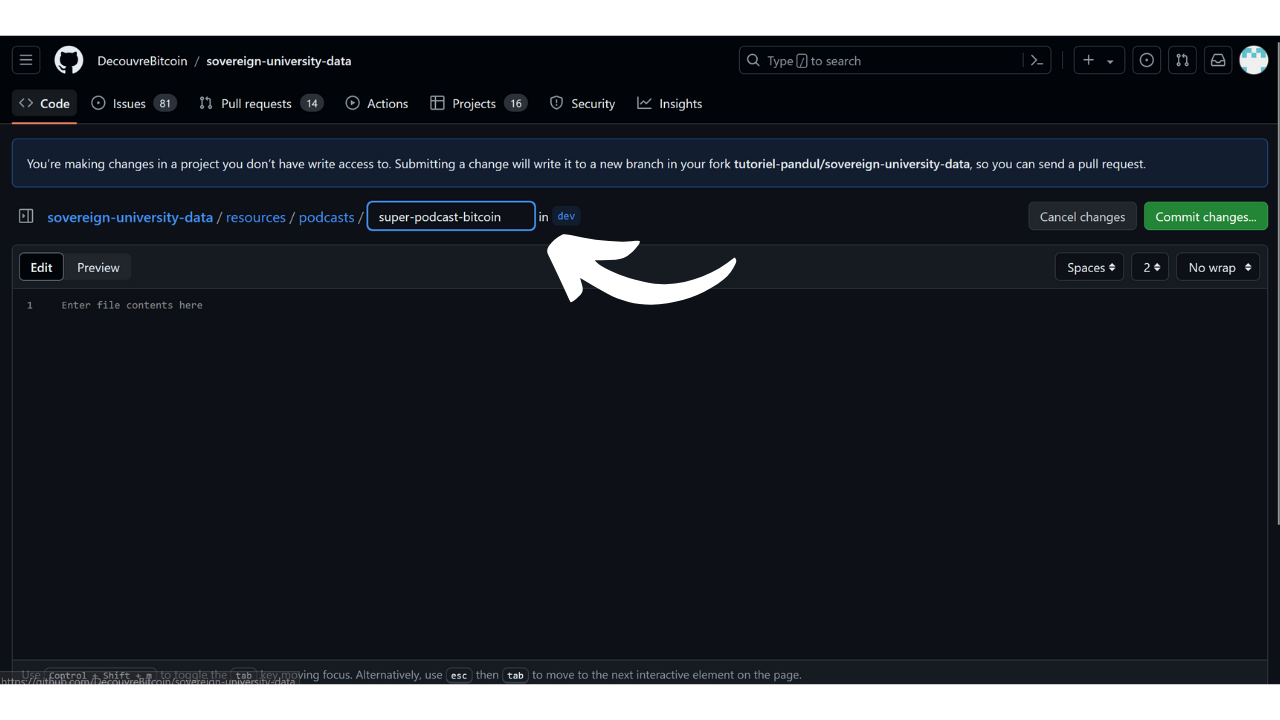
Task: Click line number 1 in the editor gutter
Action: 30,305
